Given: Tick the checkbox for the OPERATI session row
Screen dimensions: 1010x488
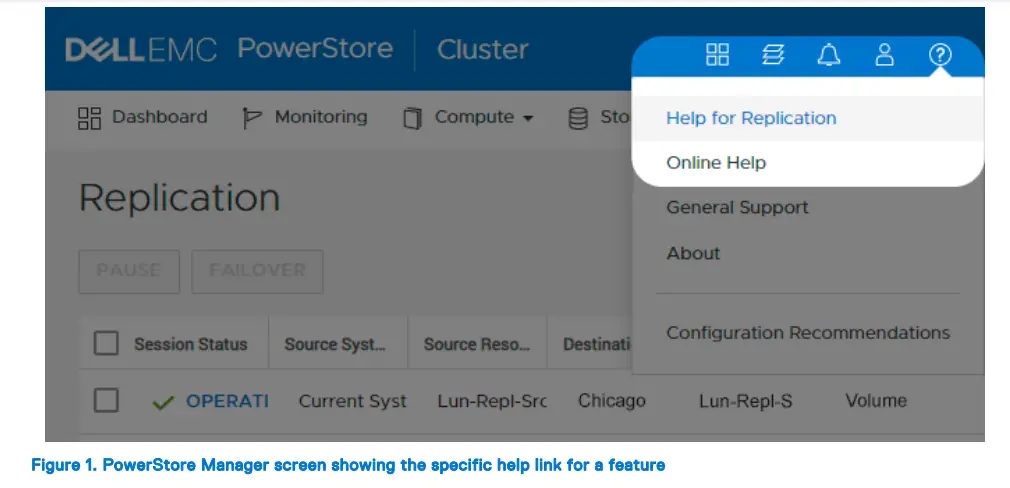Looking at the screenshot, I should coord(106,400).
